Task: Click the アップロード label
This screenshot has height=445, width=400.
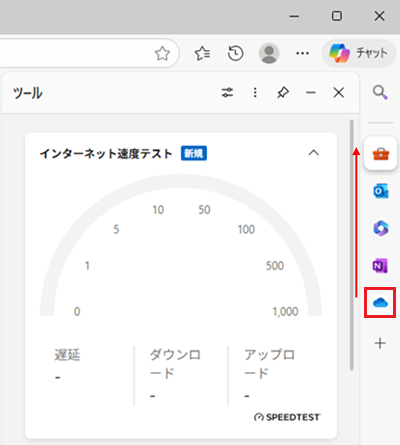Action: pos(269,364)
